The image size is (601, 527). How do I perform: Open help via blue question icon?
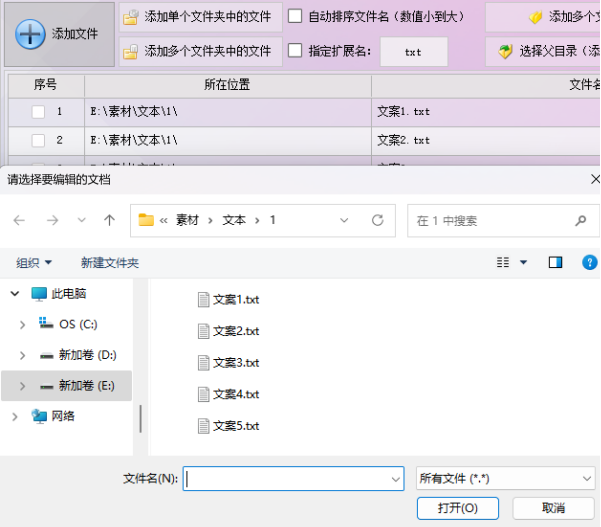[x=590, y=263]
